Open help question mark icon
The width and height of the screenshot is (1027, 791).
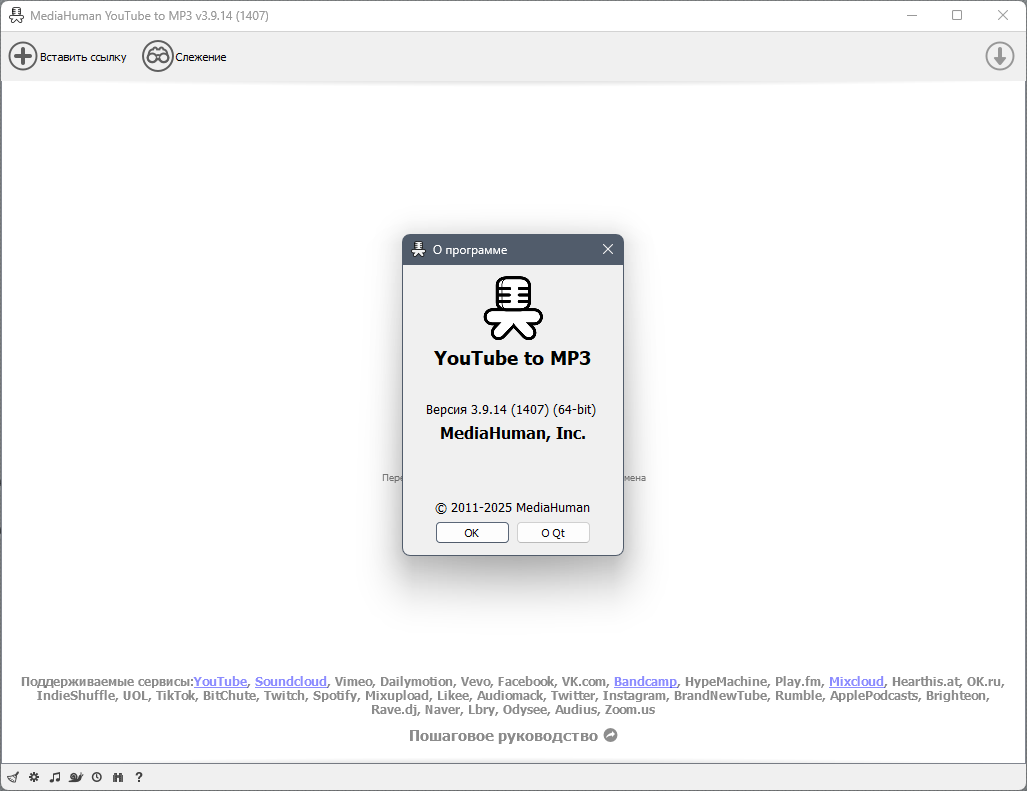pos(139,777)
